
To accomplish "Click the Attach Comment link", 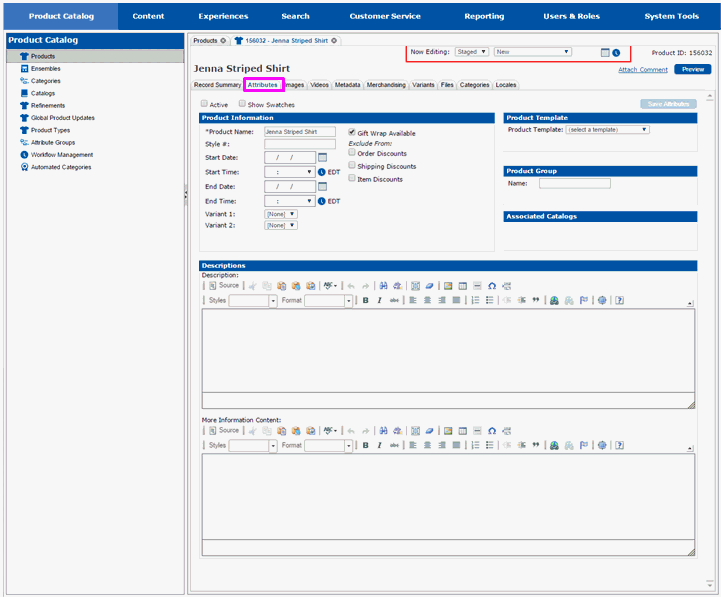I will coord(642,69).
